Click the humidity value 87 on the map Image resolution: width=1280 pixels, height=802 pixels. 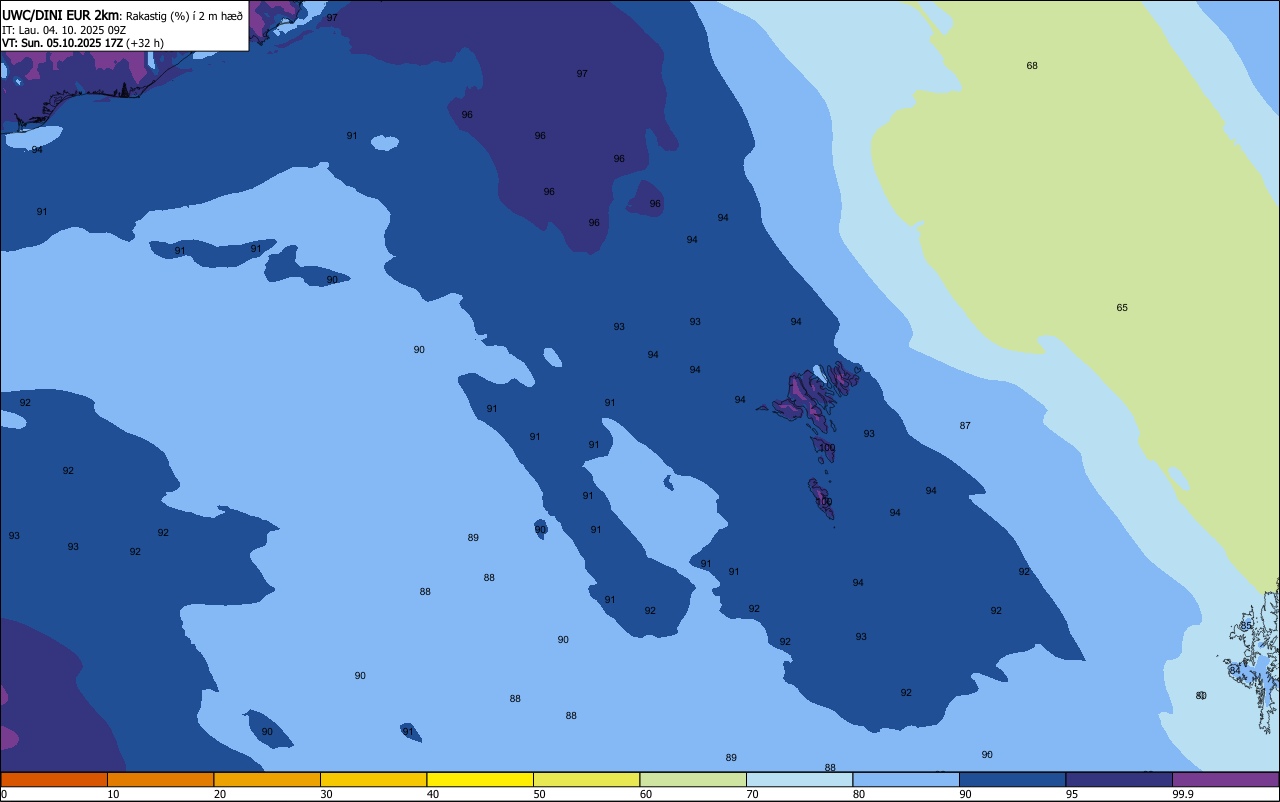point(965,426)
